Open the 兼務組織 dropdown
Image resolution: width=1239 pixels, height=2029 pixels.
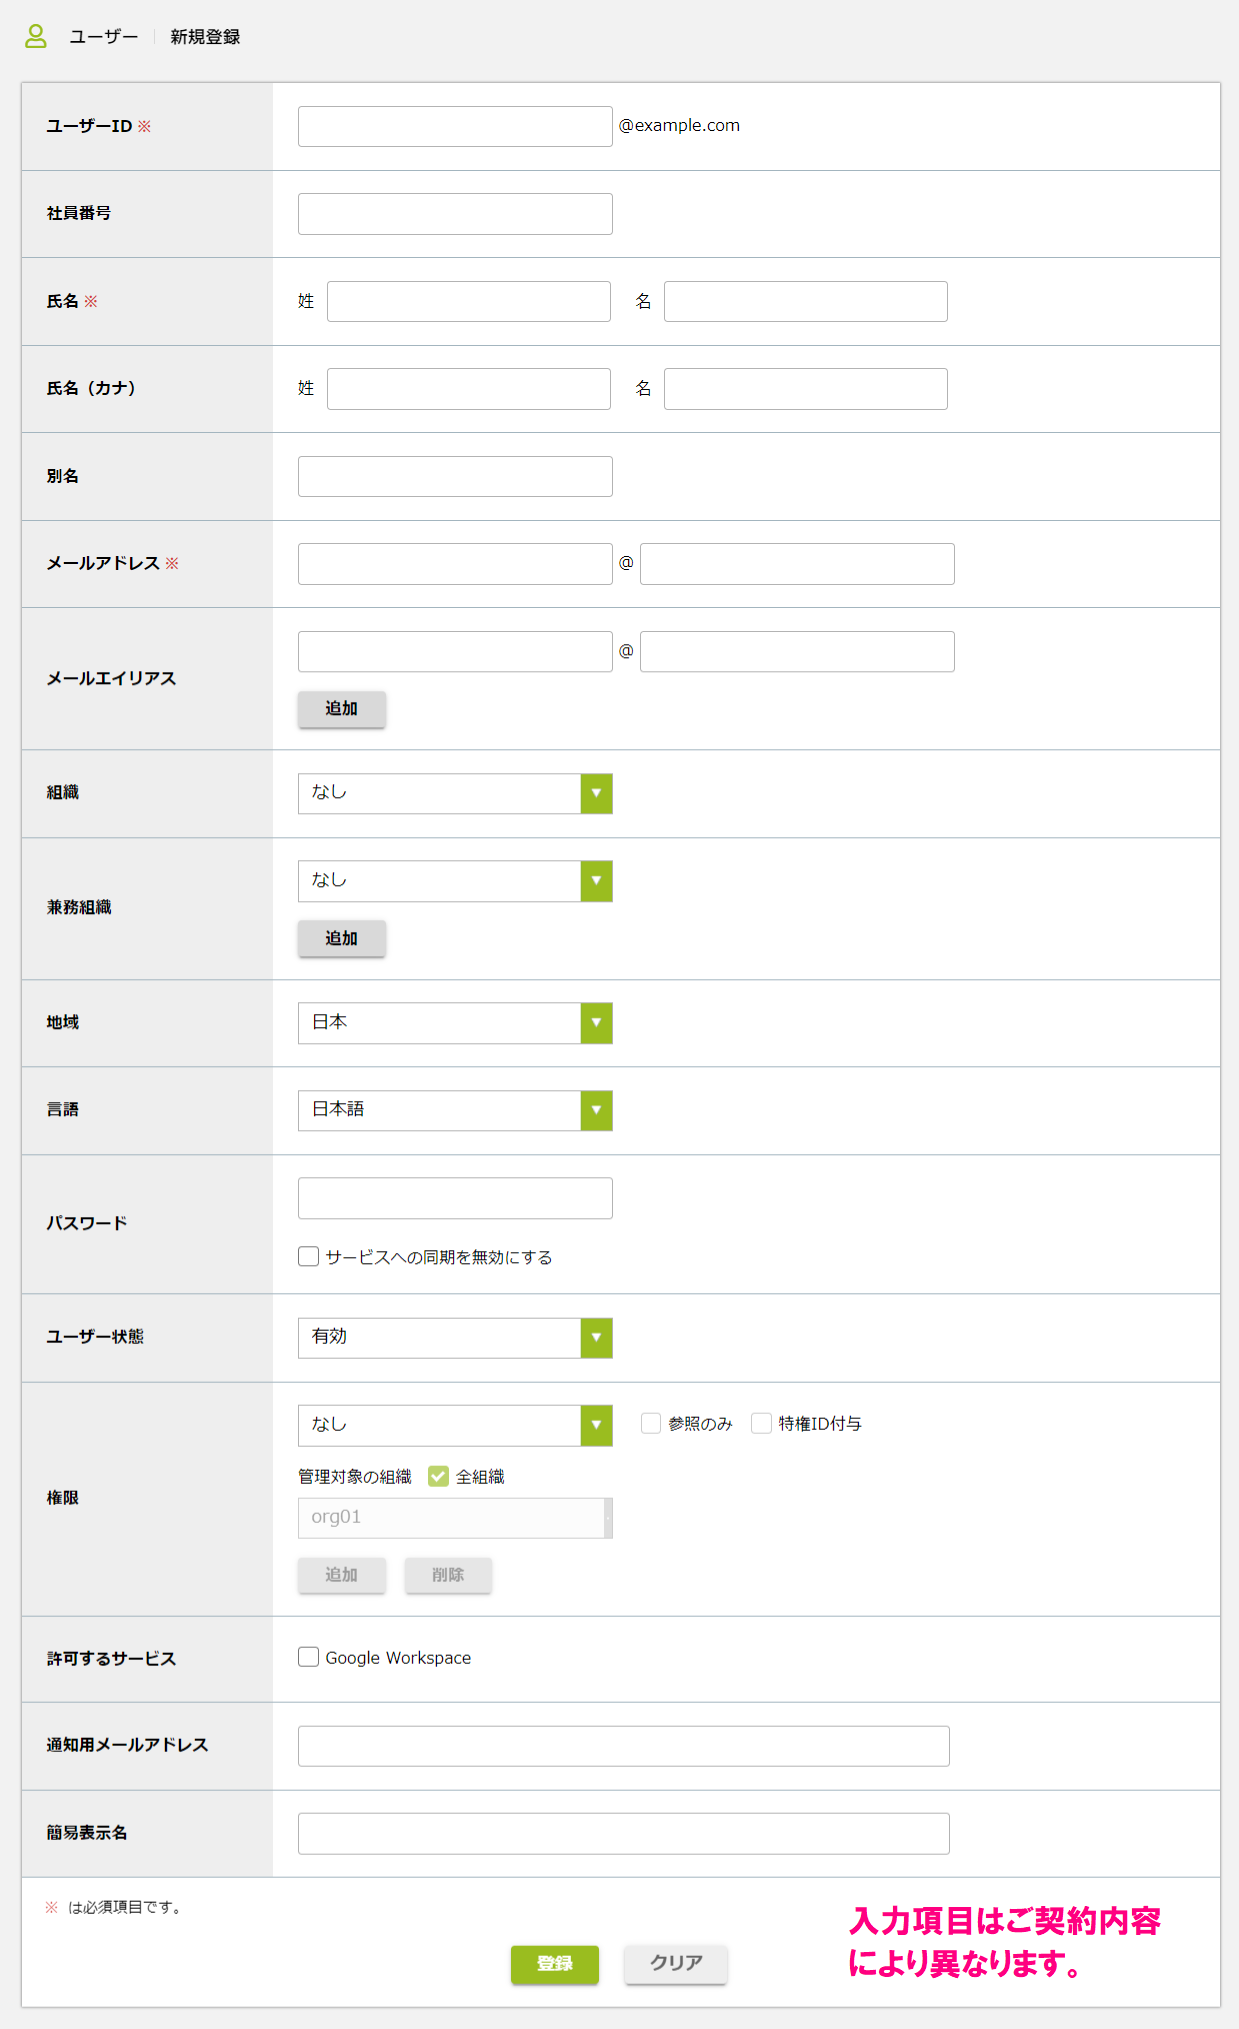(455, 881)
